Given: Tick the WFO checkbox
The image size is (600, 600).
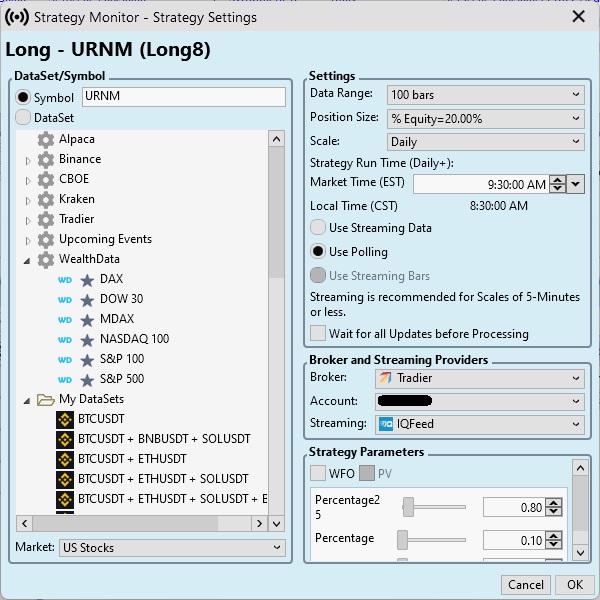Looking at the screenshot, I should pyautogui.click(x=318, y=473).
